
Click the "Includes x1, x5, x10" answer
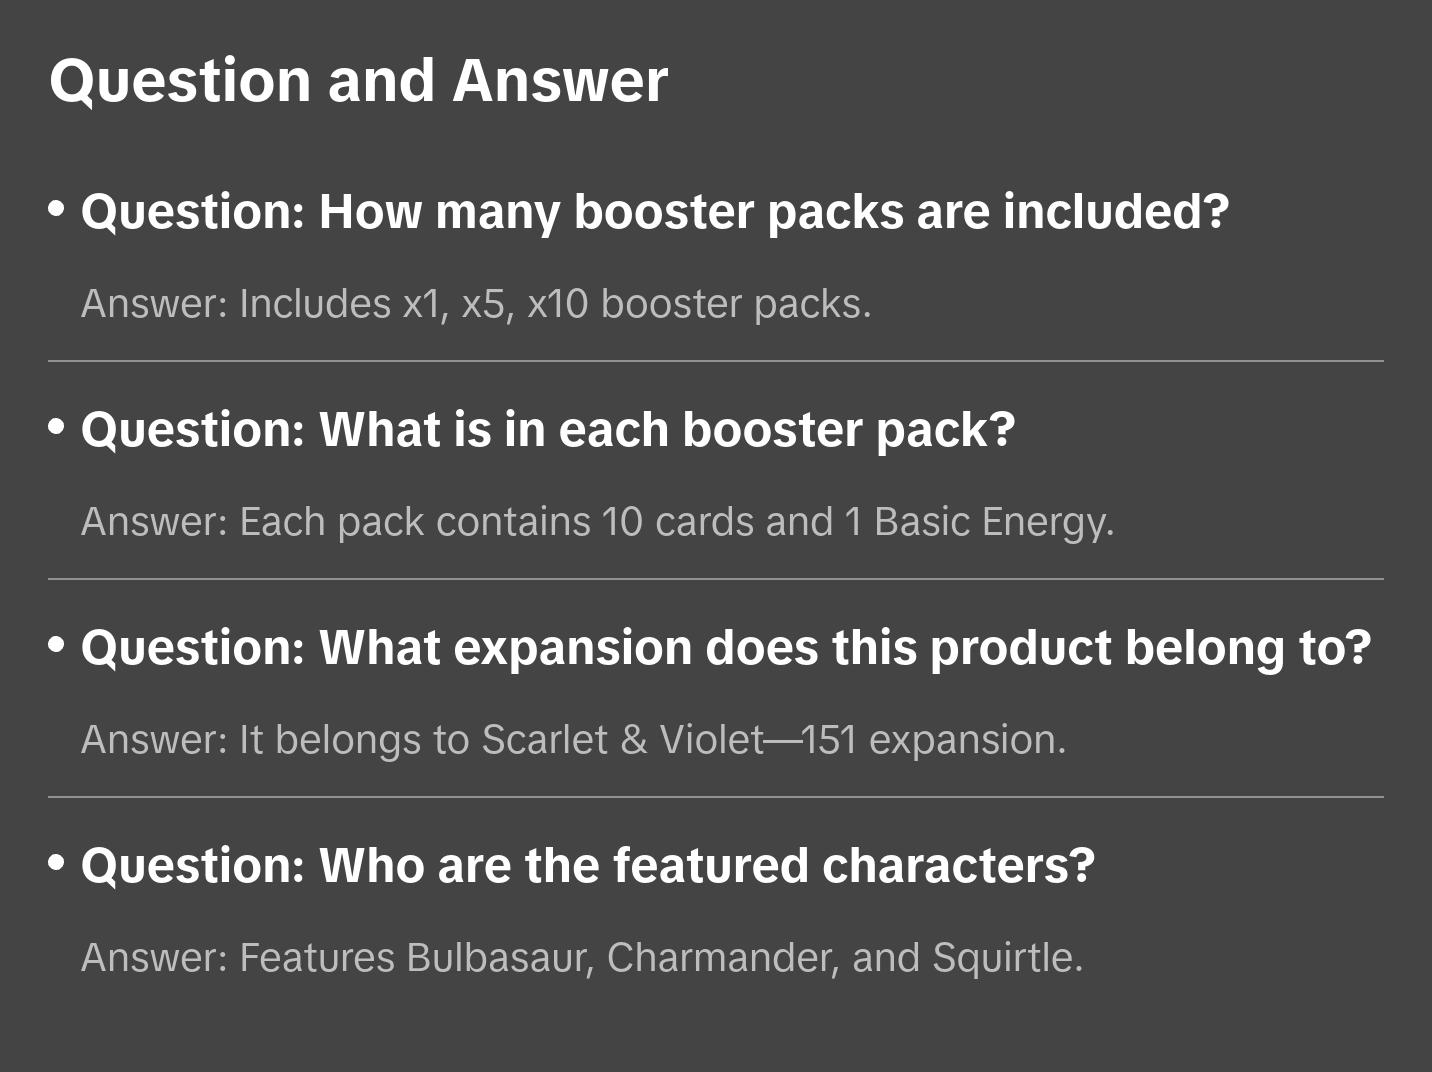pos(476,304)
